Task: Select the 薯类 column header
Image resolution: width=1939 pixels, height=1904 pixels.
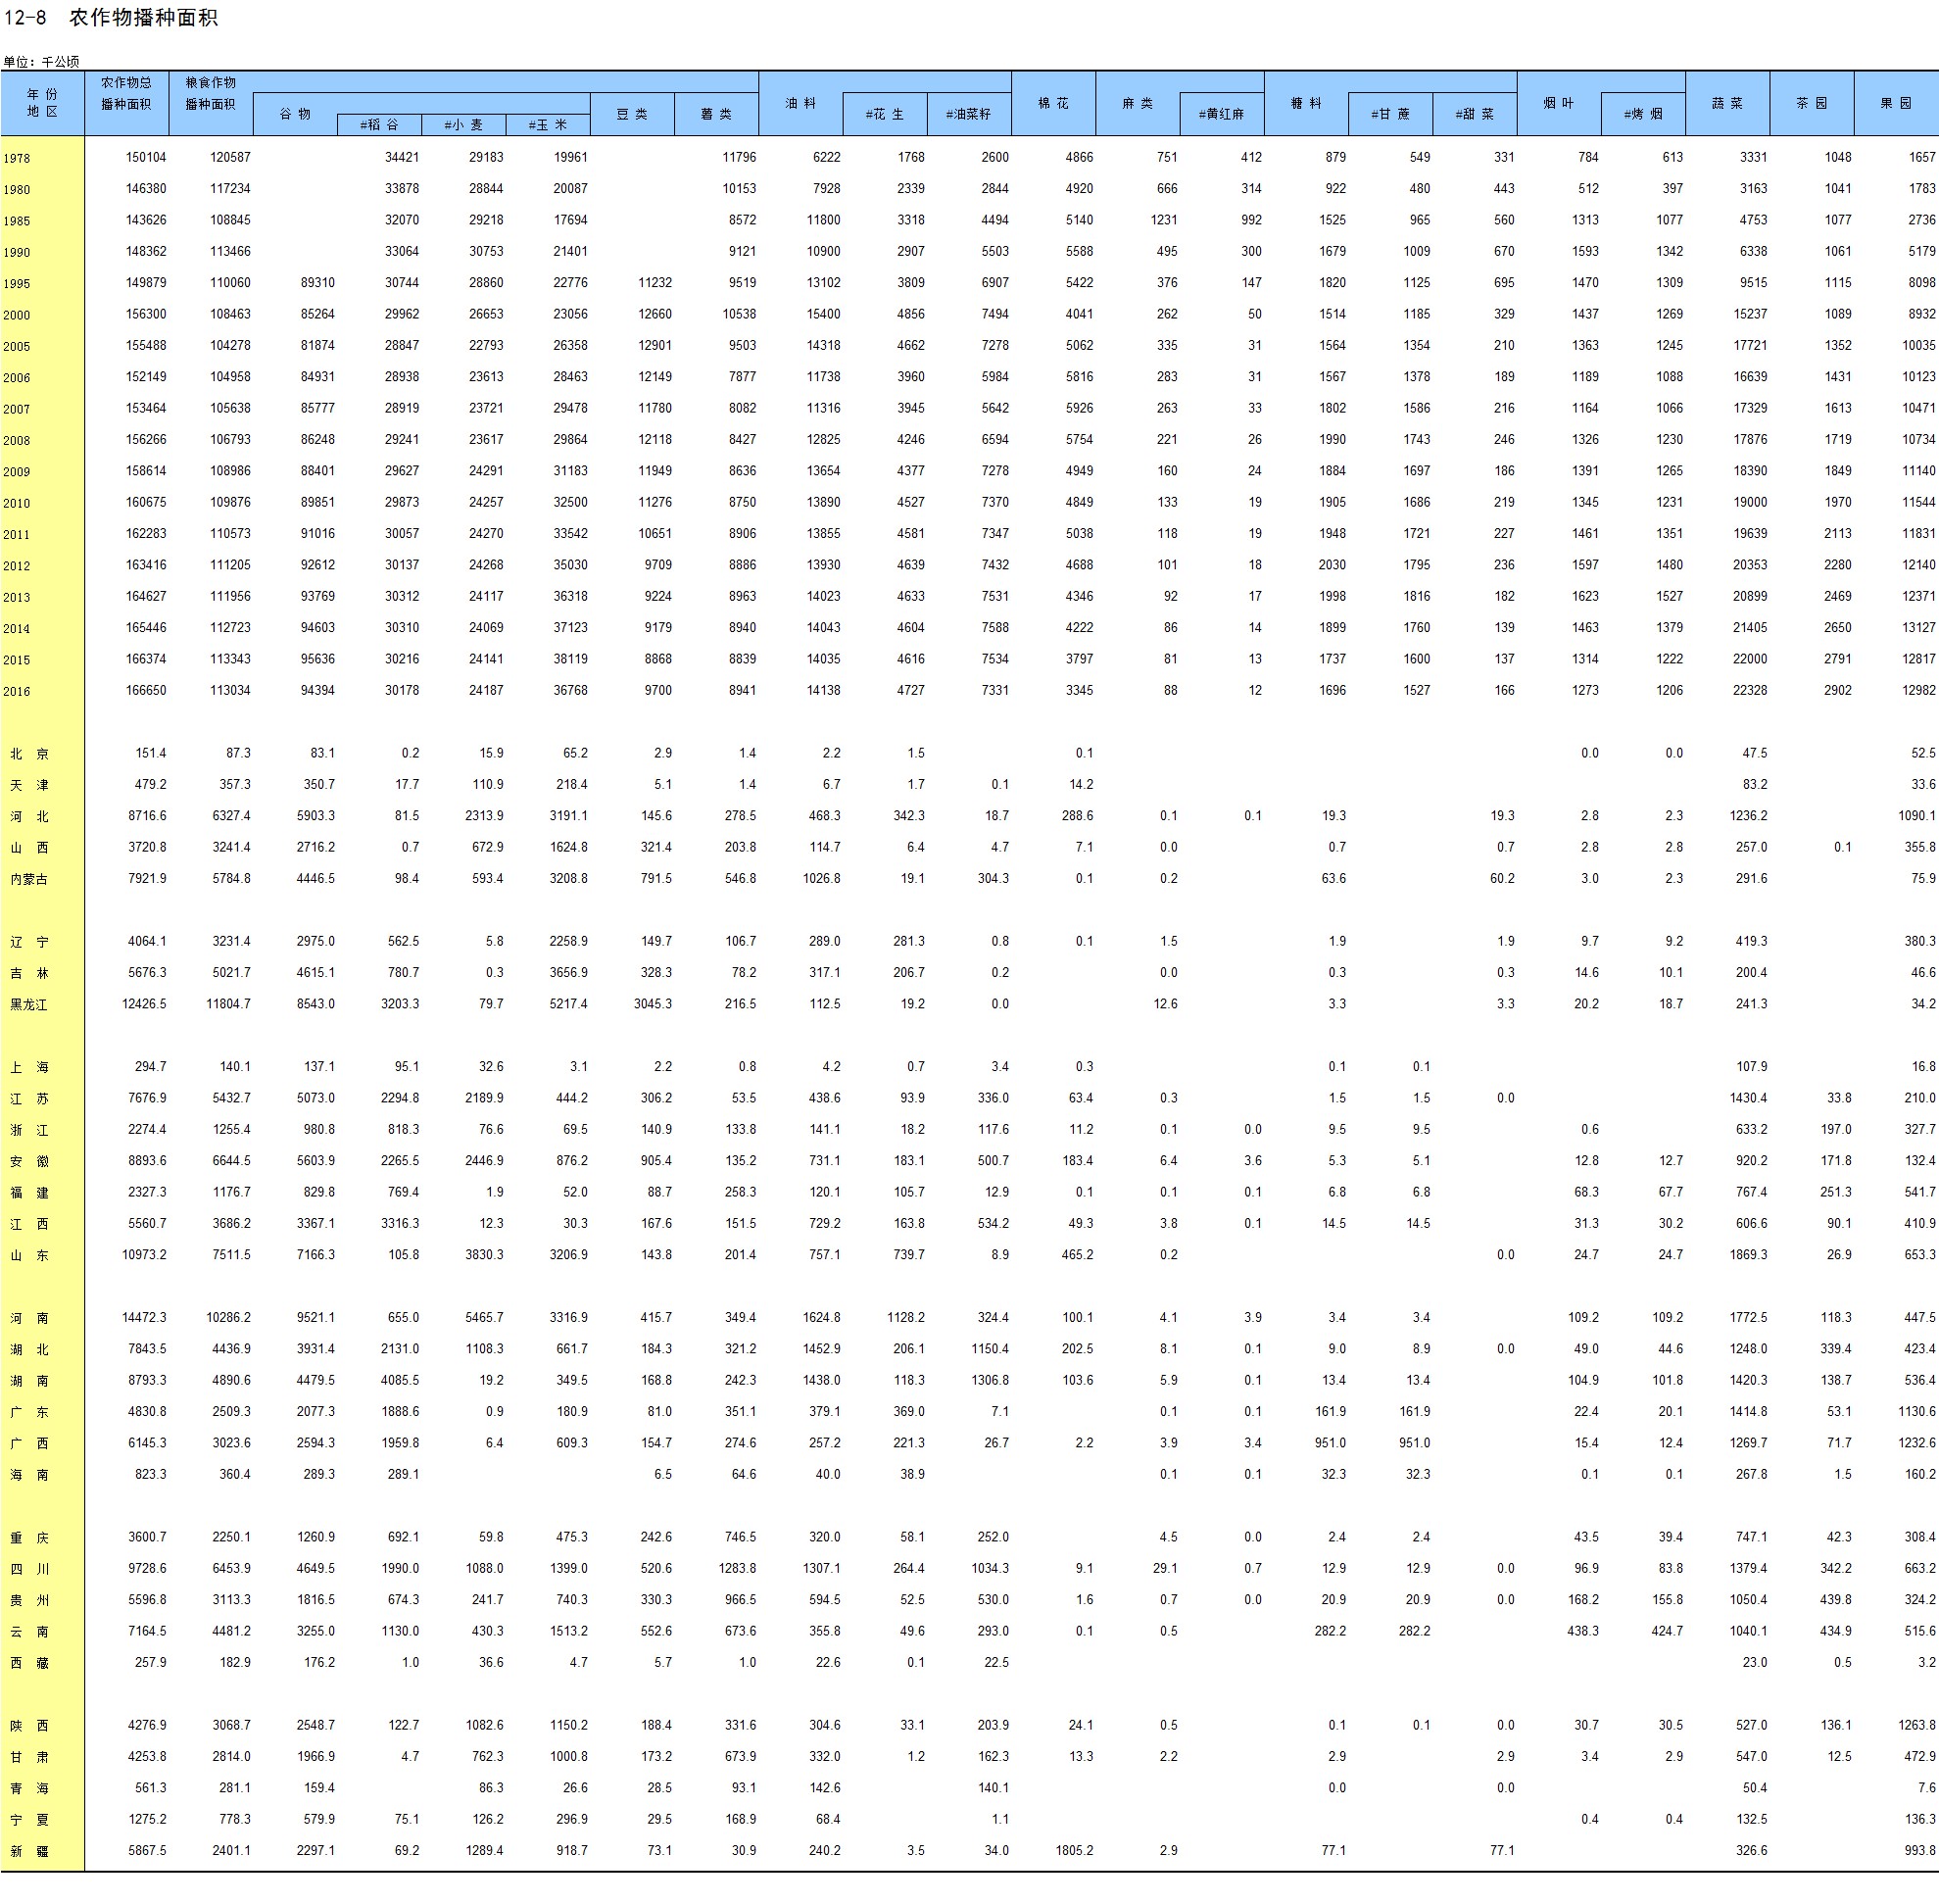Action: pyautogui.click(x=716, y=114)
